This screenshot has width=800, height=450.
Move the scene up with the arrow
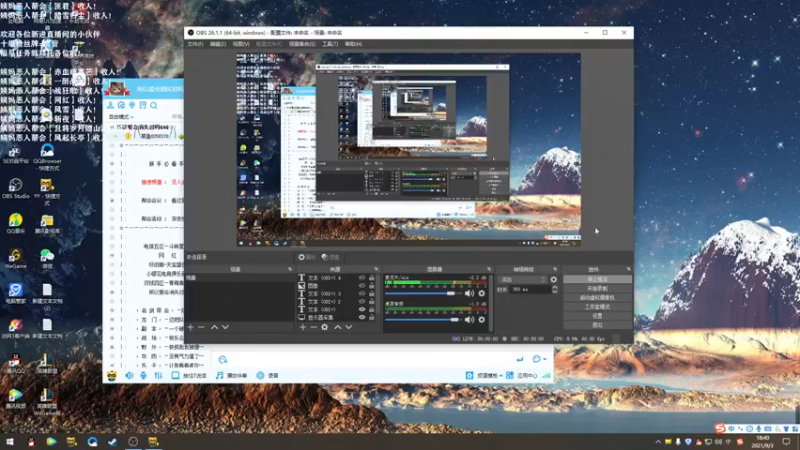click(214, 327)
